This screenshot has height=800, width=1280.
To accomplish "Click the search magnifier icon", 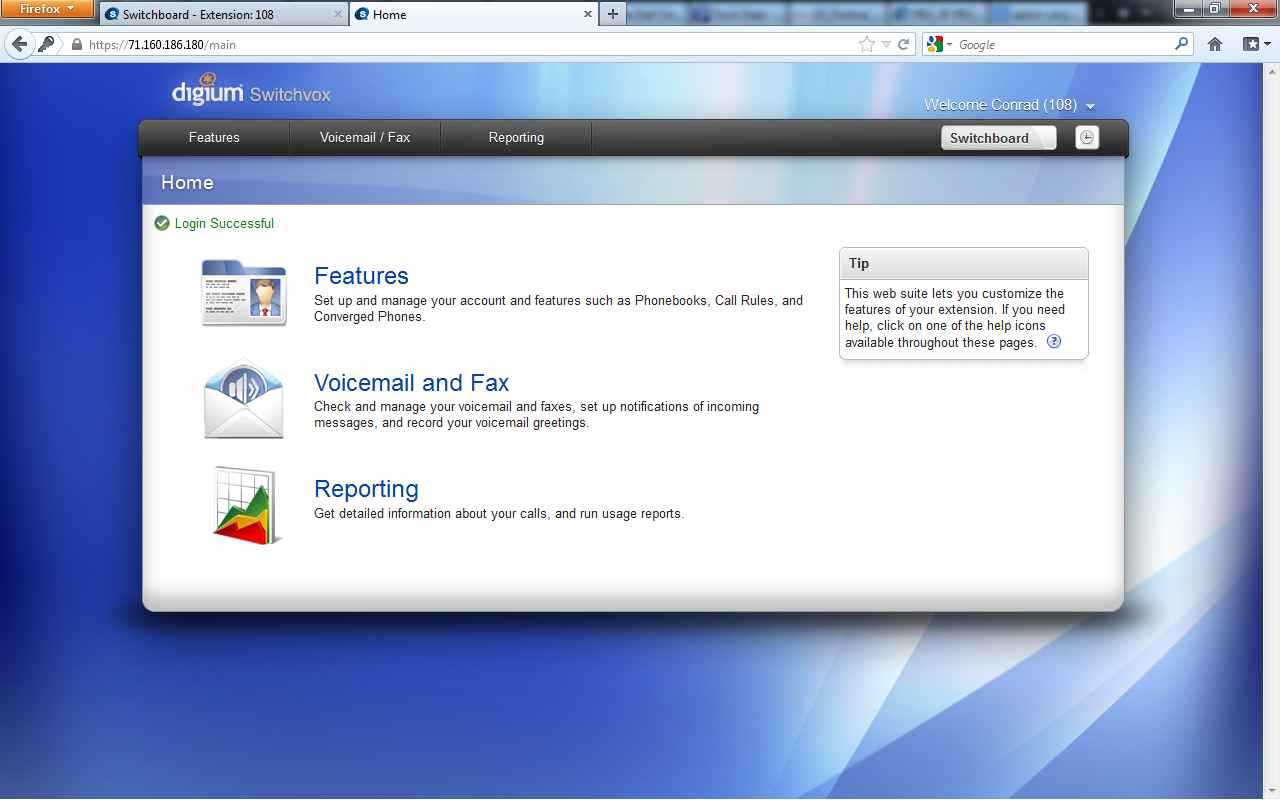I will tap(1182, 44).
